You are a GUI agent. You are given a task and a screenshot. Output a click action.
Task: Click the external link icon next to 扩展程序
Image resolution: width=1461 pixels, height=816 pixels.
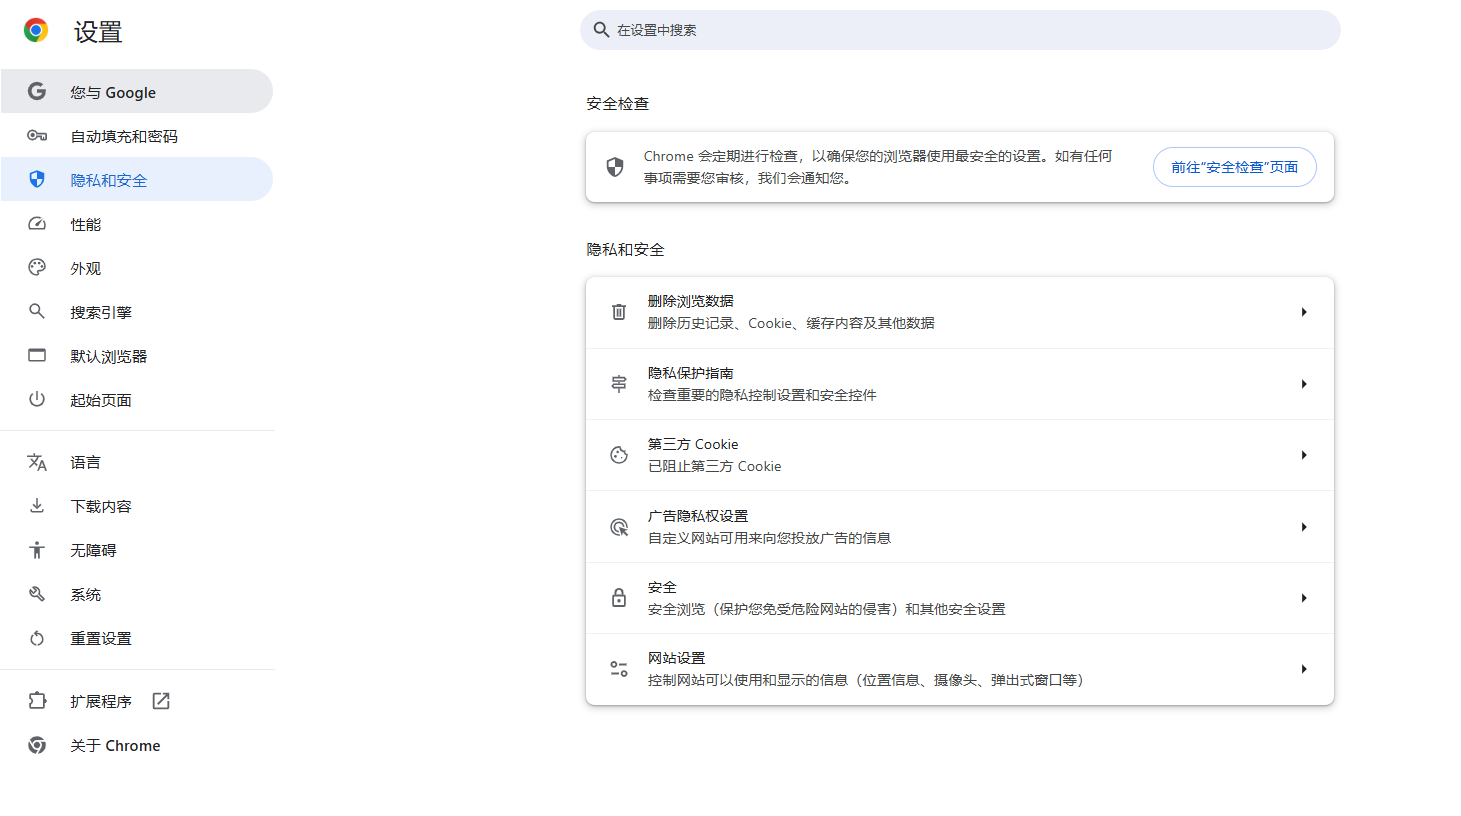pos(161,701)
